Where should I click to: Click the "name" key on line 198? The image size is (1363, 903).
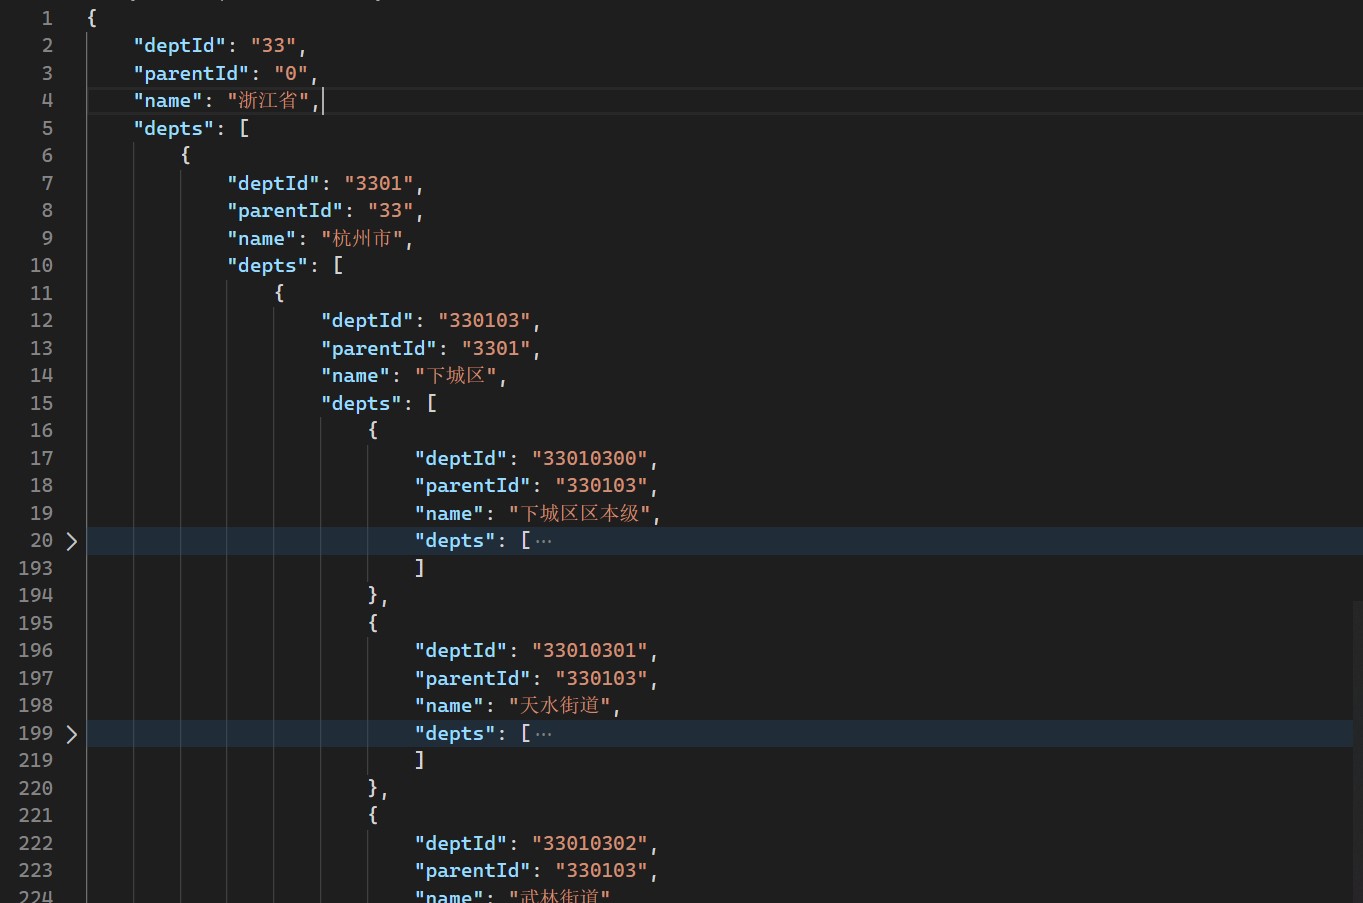(450, 706)
